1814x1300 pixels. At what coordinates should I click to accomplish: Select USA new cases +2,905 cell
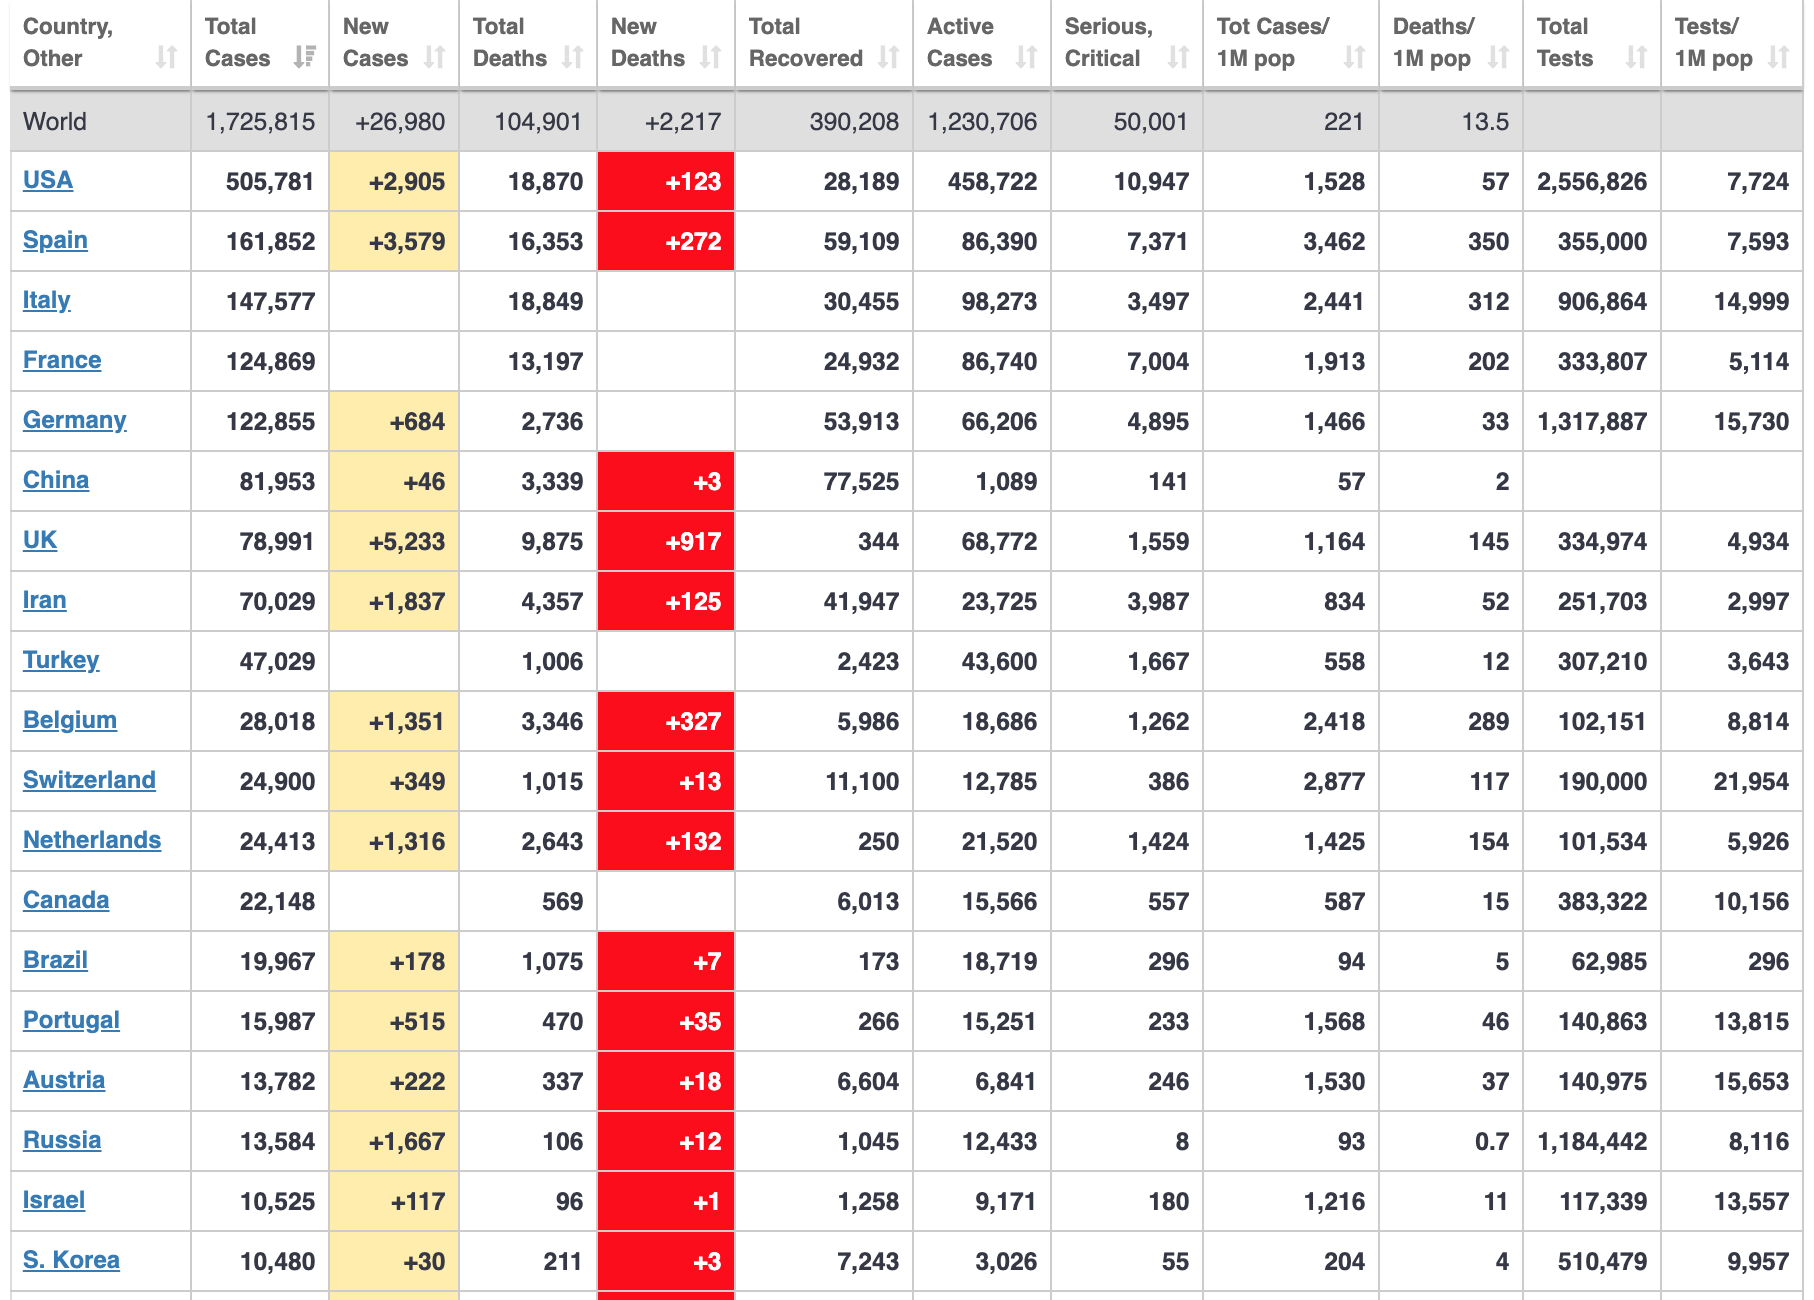pos(394,181)
